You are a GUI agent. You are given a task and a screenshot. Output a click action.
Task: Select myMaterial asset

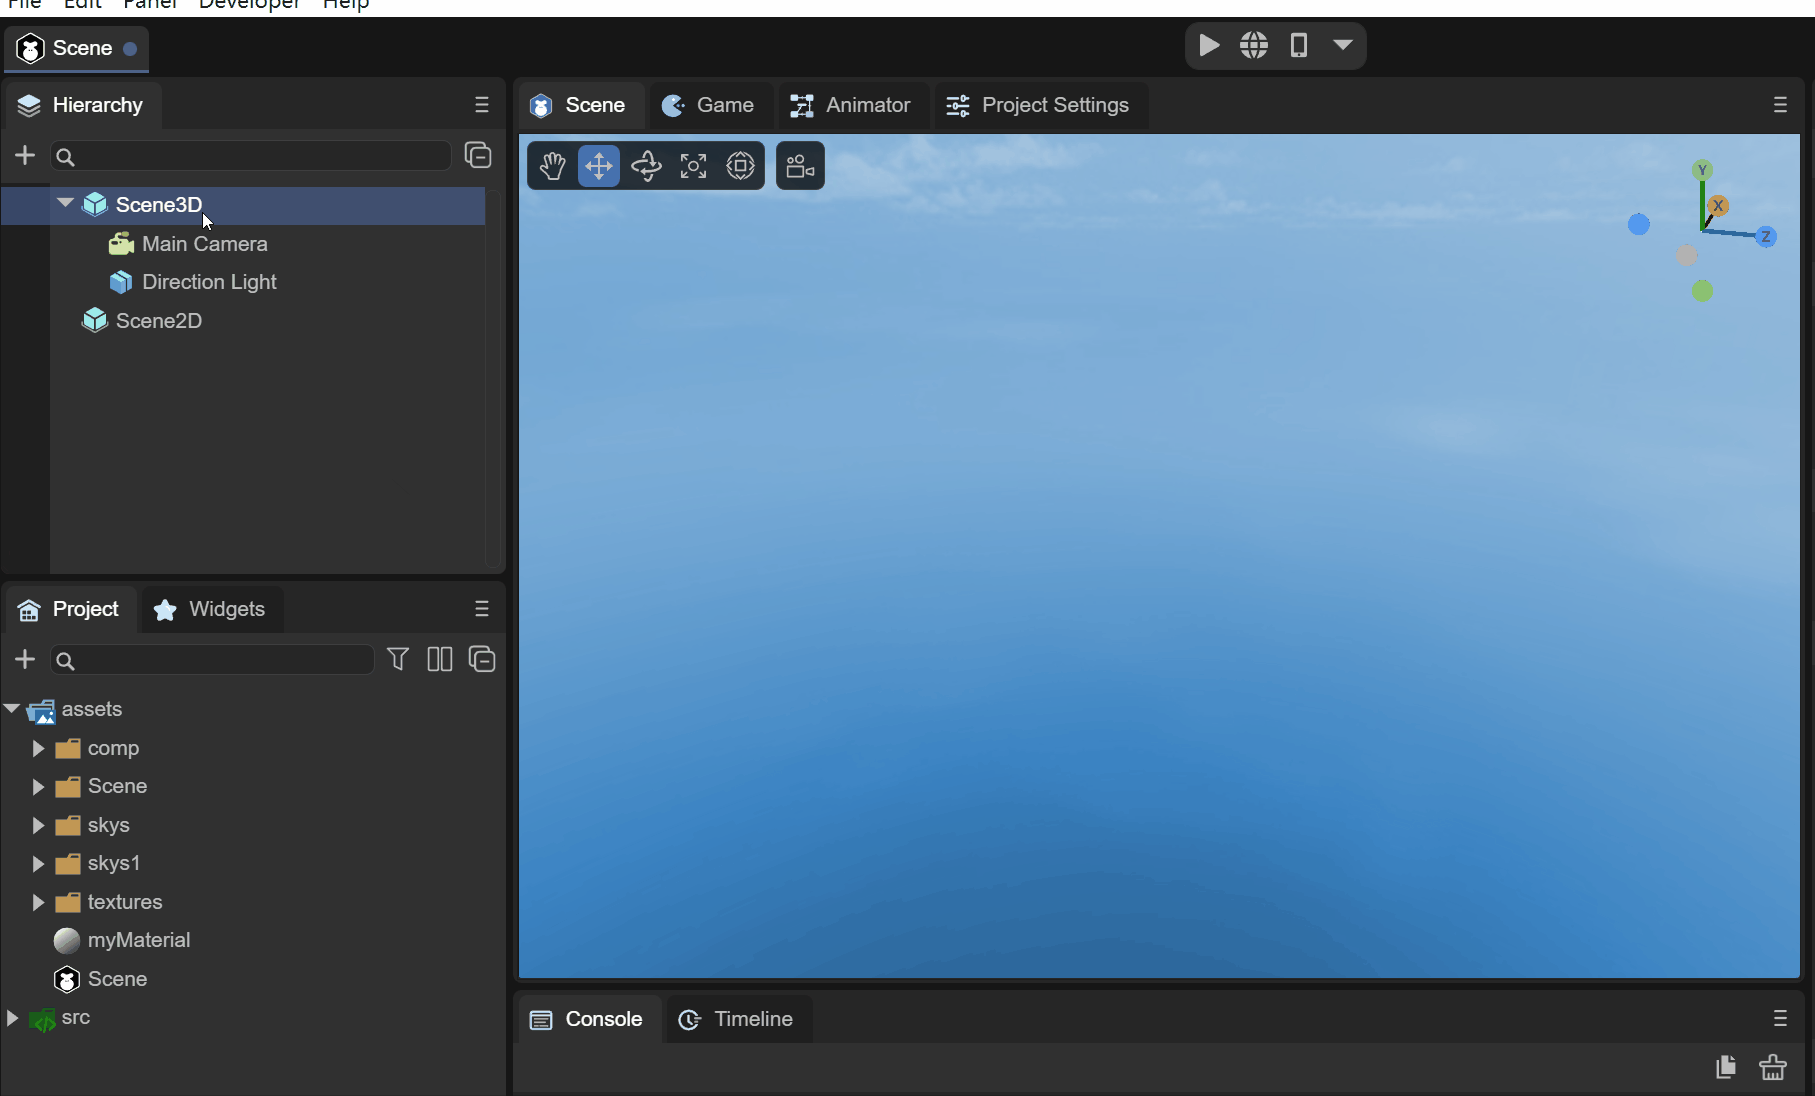pyautogui.click(x=138, y=940)
